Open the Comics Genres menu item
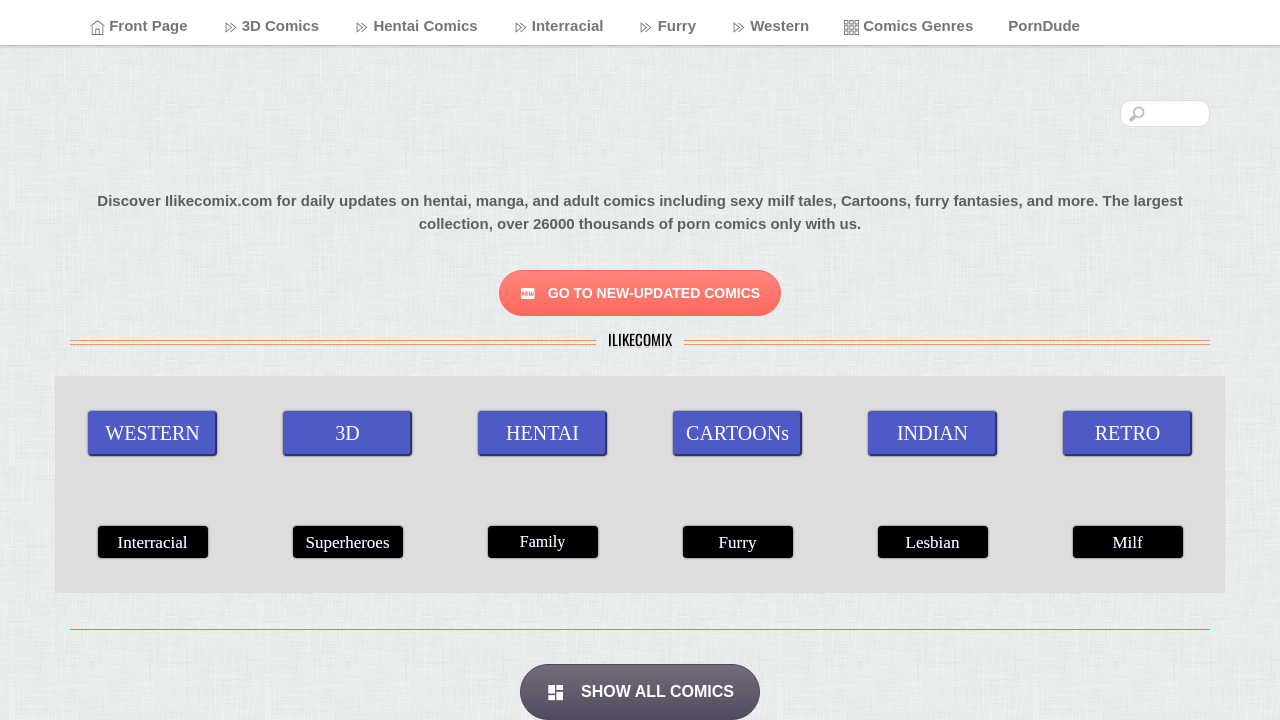Screen dimensions: 1280x720 coord(908,26)
